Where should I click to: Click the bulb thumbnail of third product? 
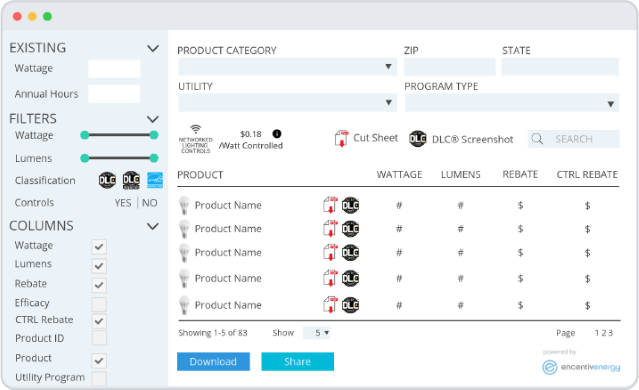pyautogui.click(x=185, y=253)
